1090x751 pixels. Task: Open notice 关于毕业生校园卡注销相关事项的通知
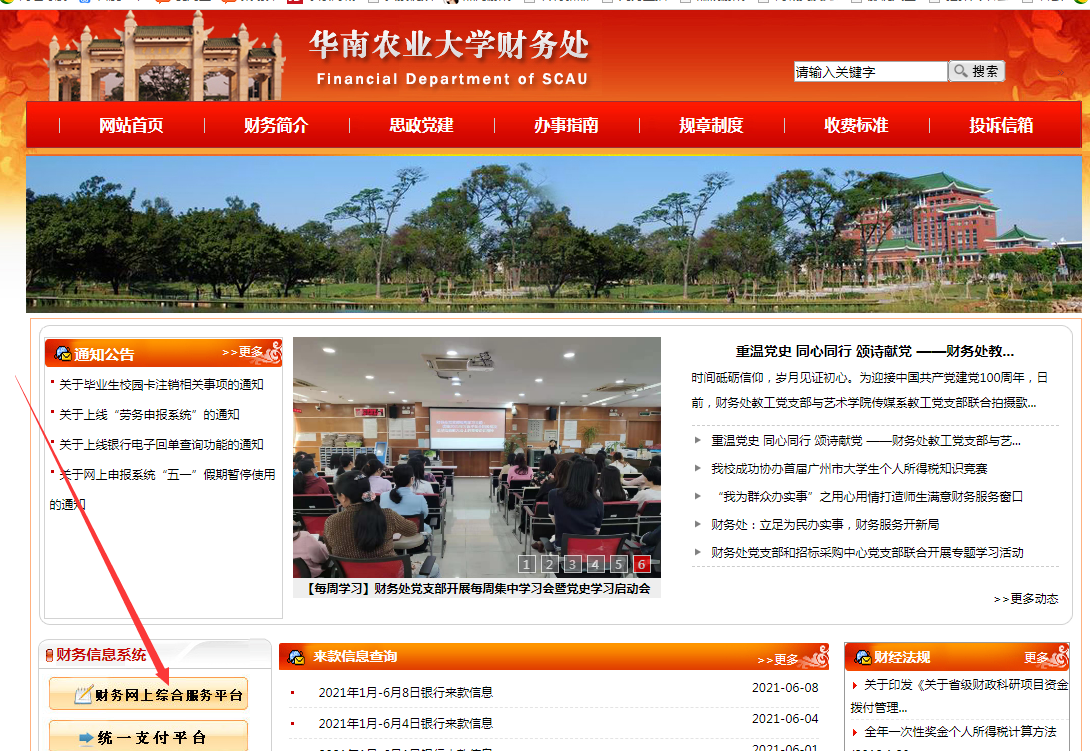tap(161, 385)
